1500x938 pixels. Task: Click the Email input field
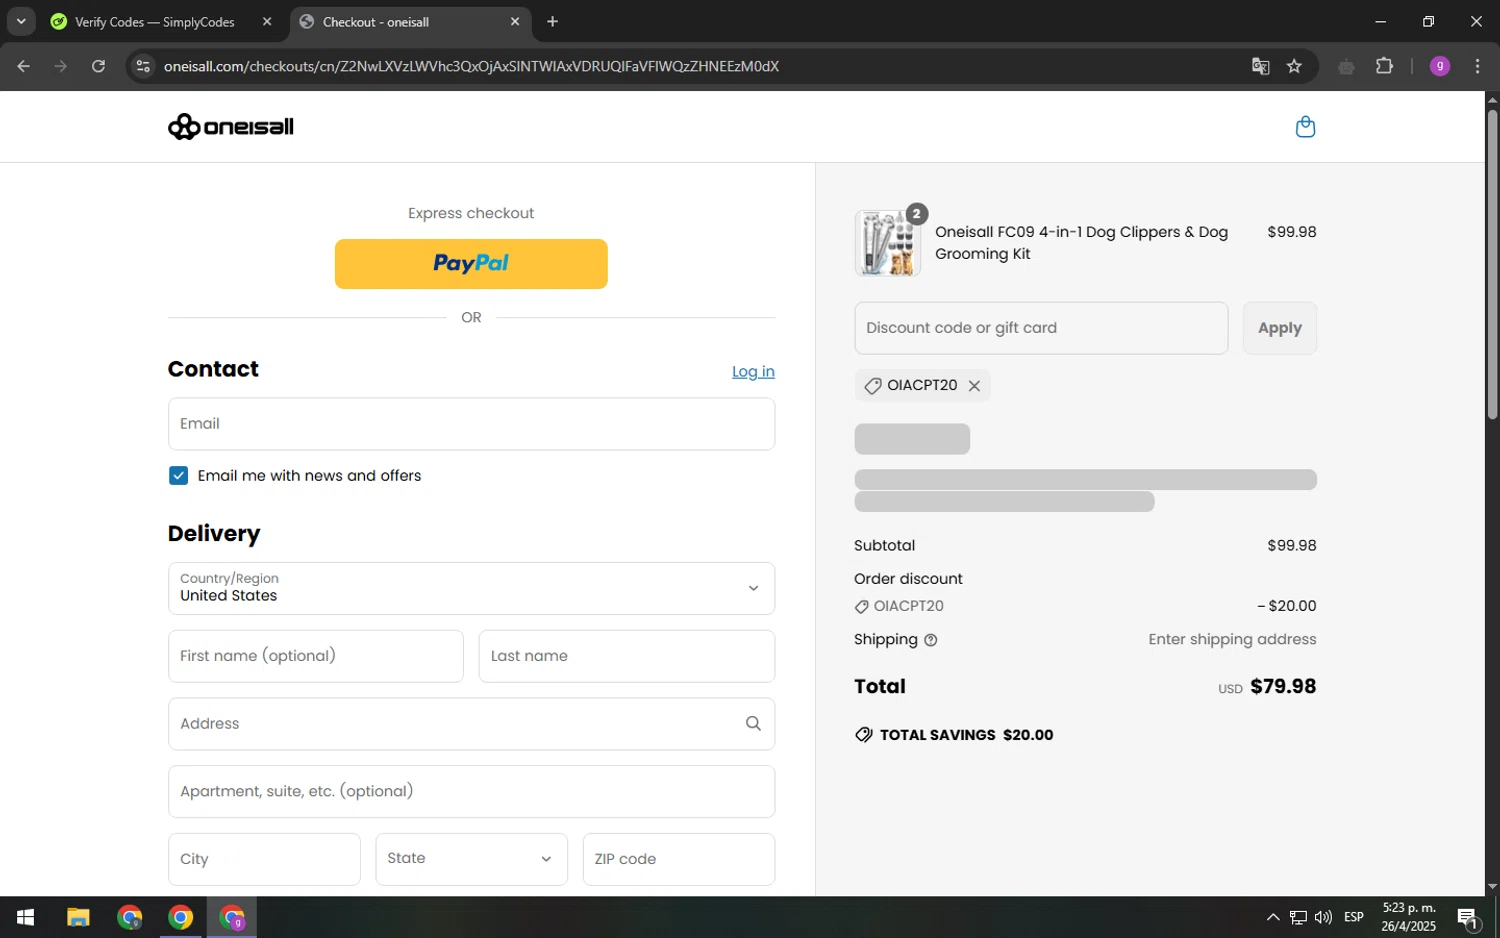point(471,424)
